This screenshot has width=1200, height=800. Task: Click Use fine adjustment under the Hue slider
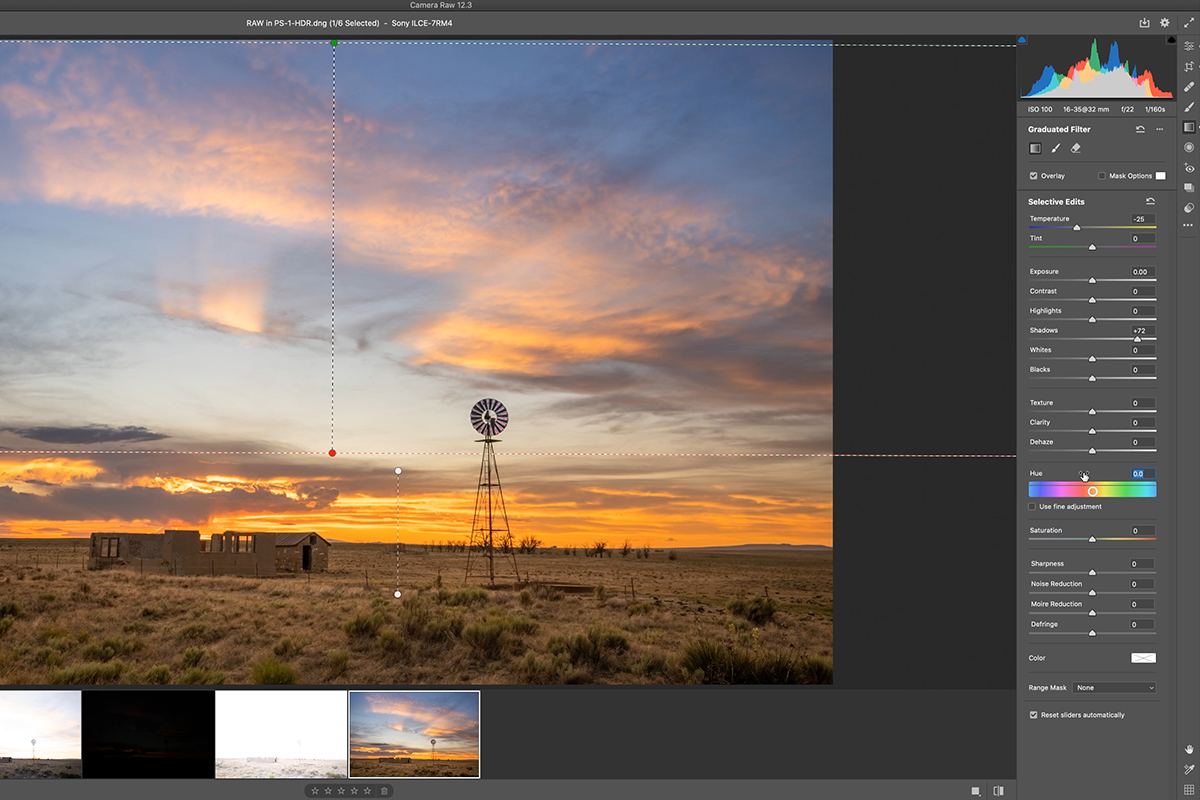click(x=1032, y=506)
